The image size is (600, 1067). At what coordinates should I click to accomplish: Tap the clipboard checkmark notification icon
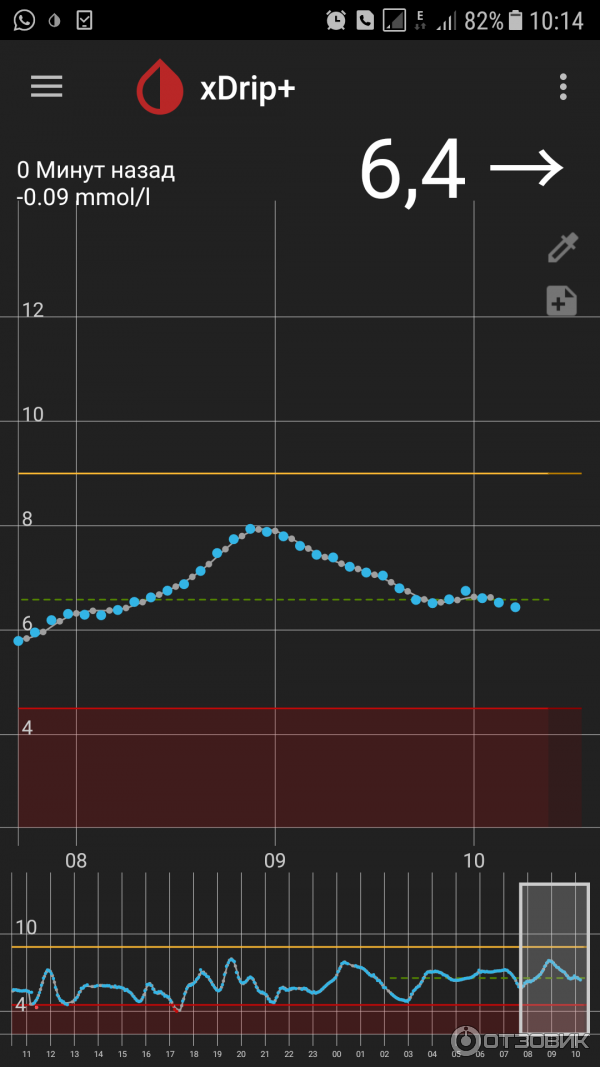(85, 20)
